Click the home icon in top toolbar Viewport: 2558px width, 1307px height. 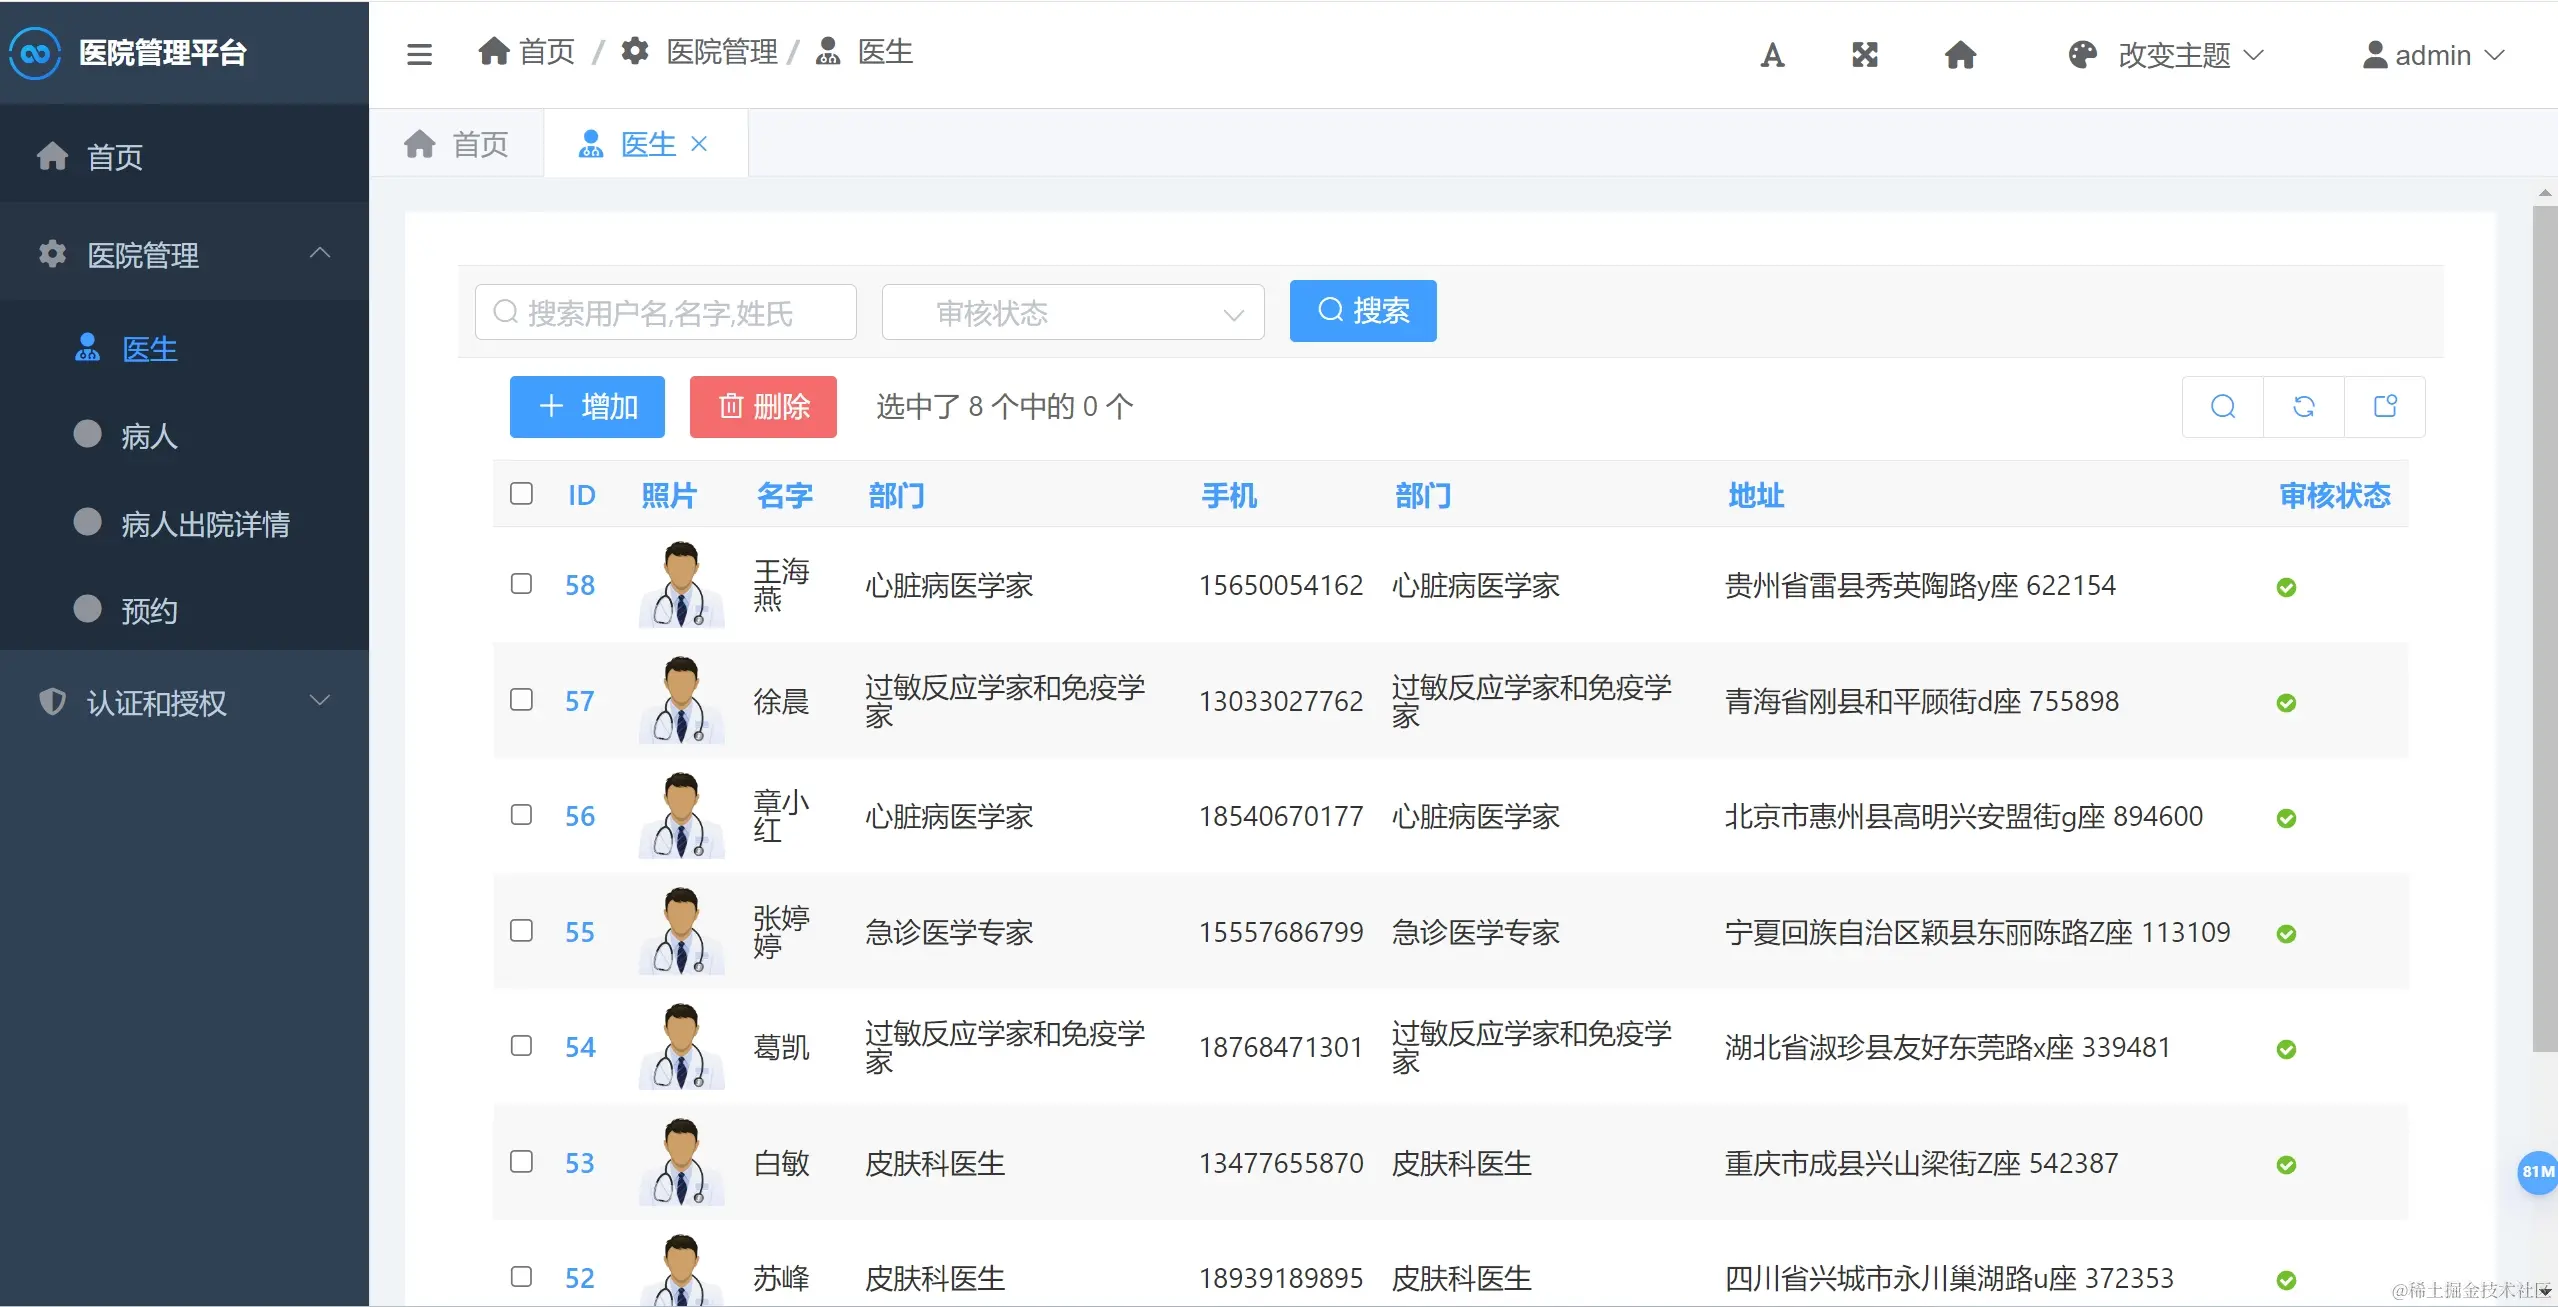1960,55
